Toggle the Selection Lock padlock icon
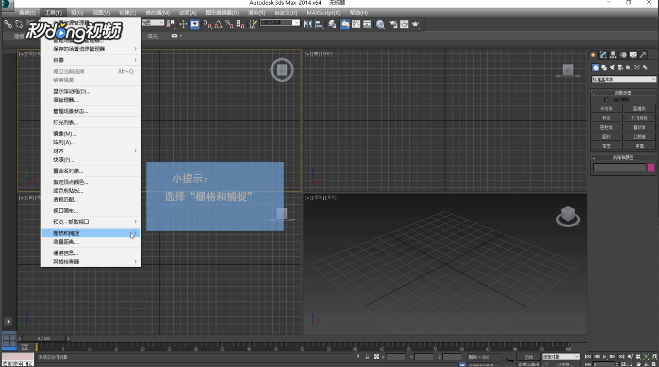The image size is (659, 367). 367,356
